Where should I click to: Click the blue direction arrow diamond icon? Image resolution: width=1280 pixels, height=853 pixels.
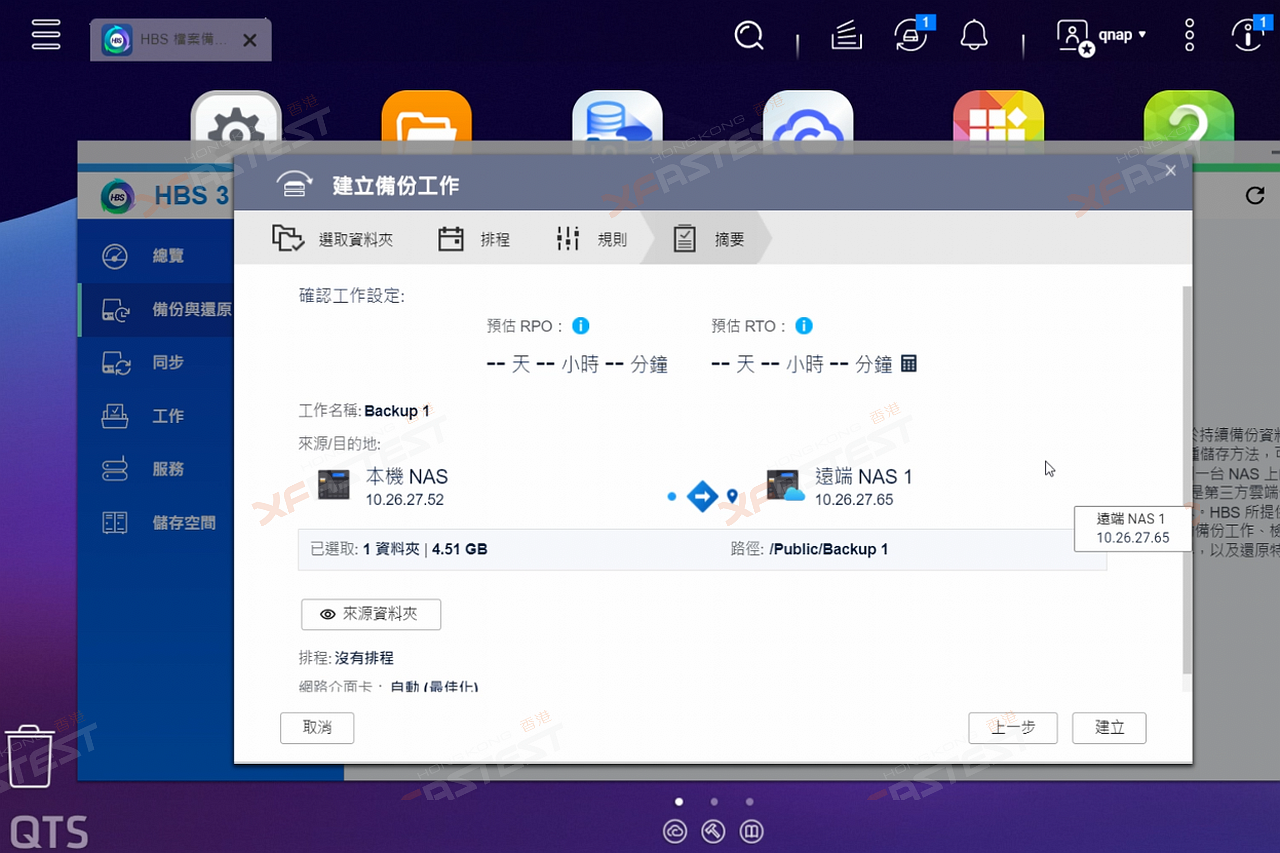(x=703, y=495)
